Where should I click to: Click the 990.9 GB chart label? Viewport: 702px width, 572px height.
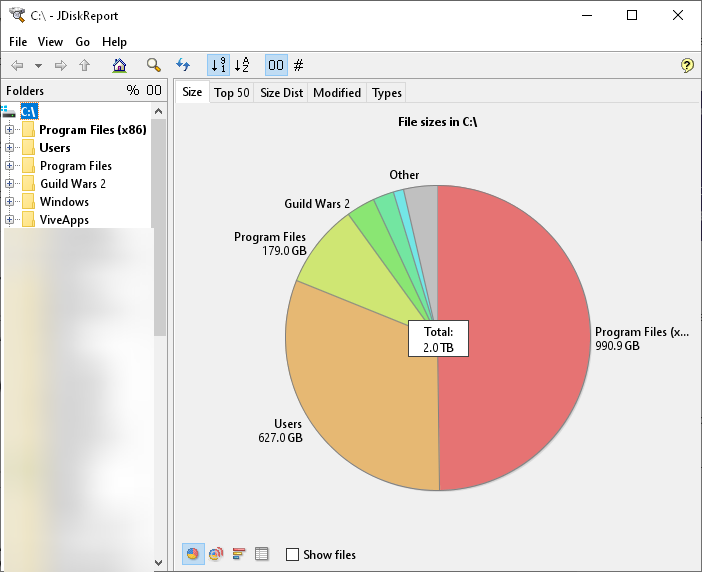click(617, 346)
